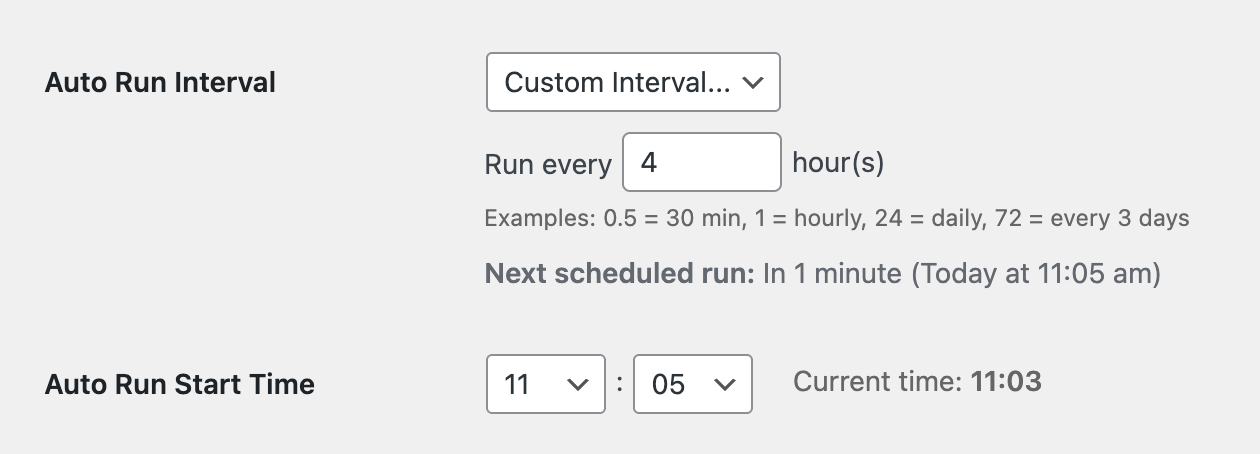Click the bold 11:03 current time value

pyautogui.click(x=1006, y=382)
